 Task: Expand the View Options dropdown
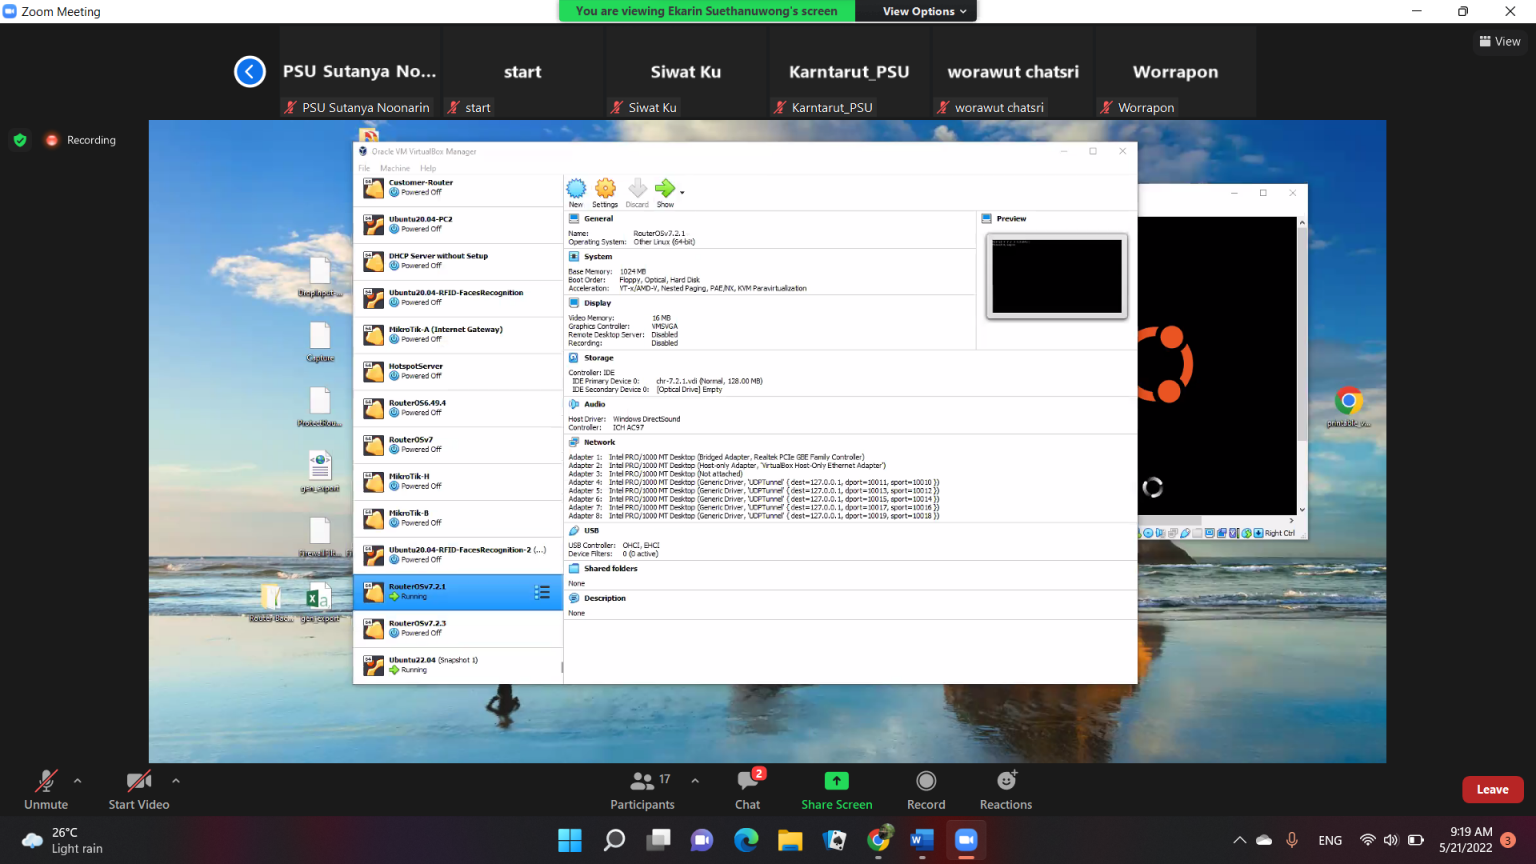click(x=924, y=11)
